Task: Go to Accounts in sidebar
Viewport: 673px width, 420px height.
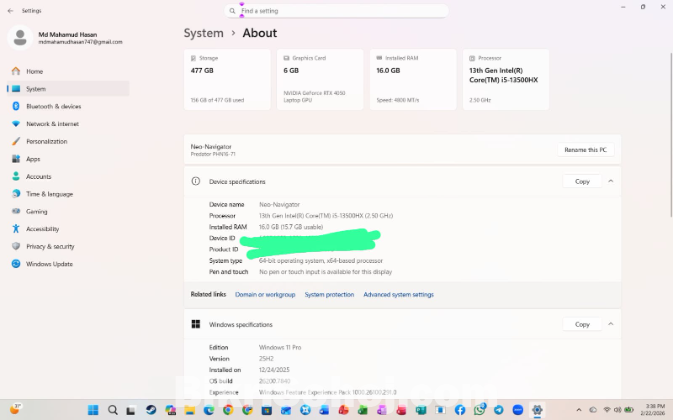Action: 38,176
